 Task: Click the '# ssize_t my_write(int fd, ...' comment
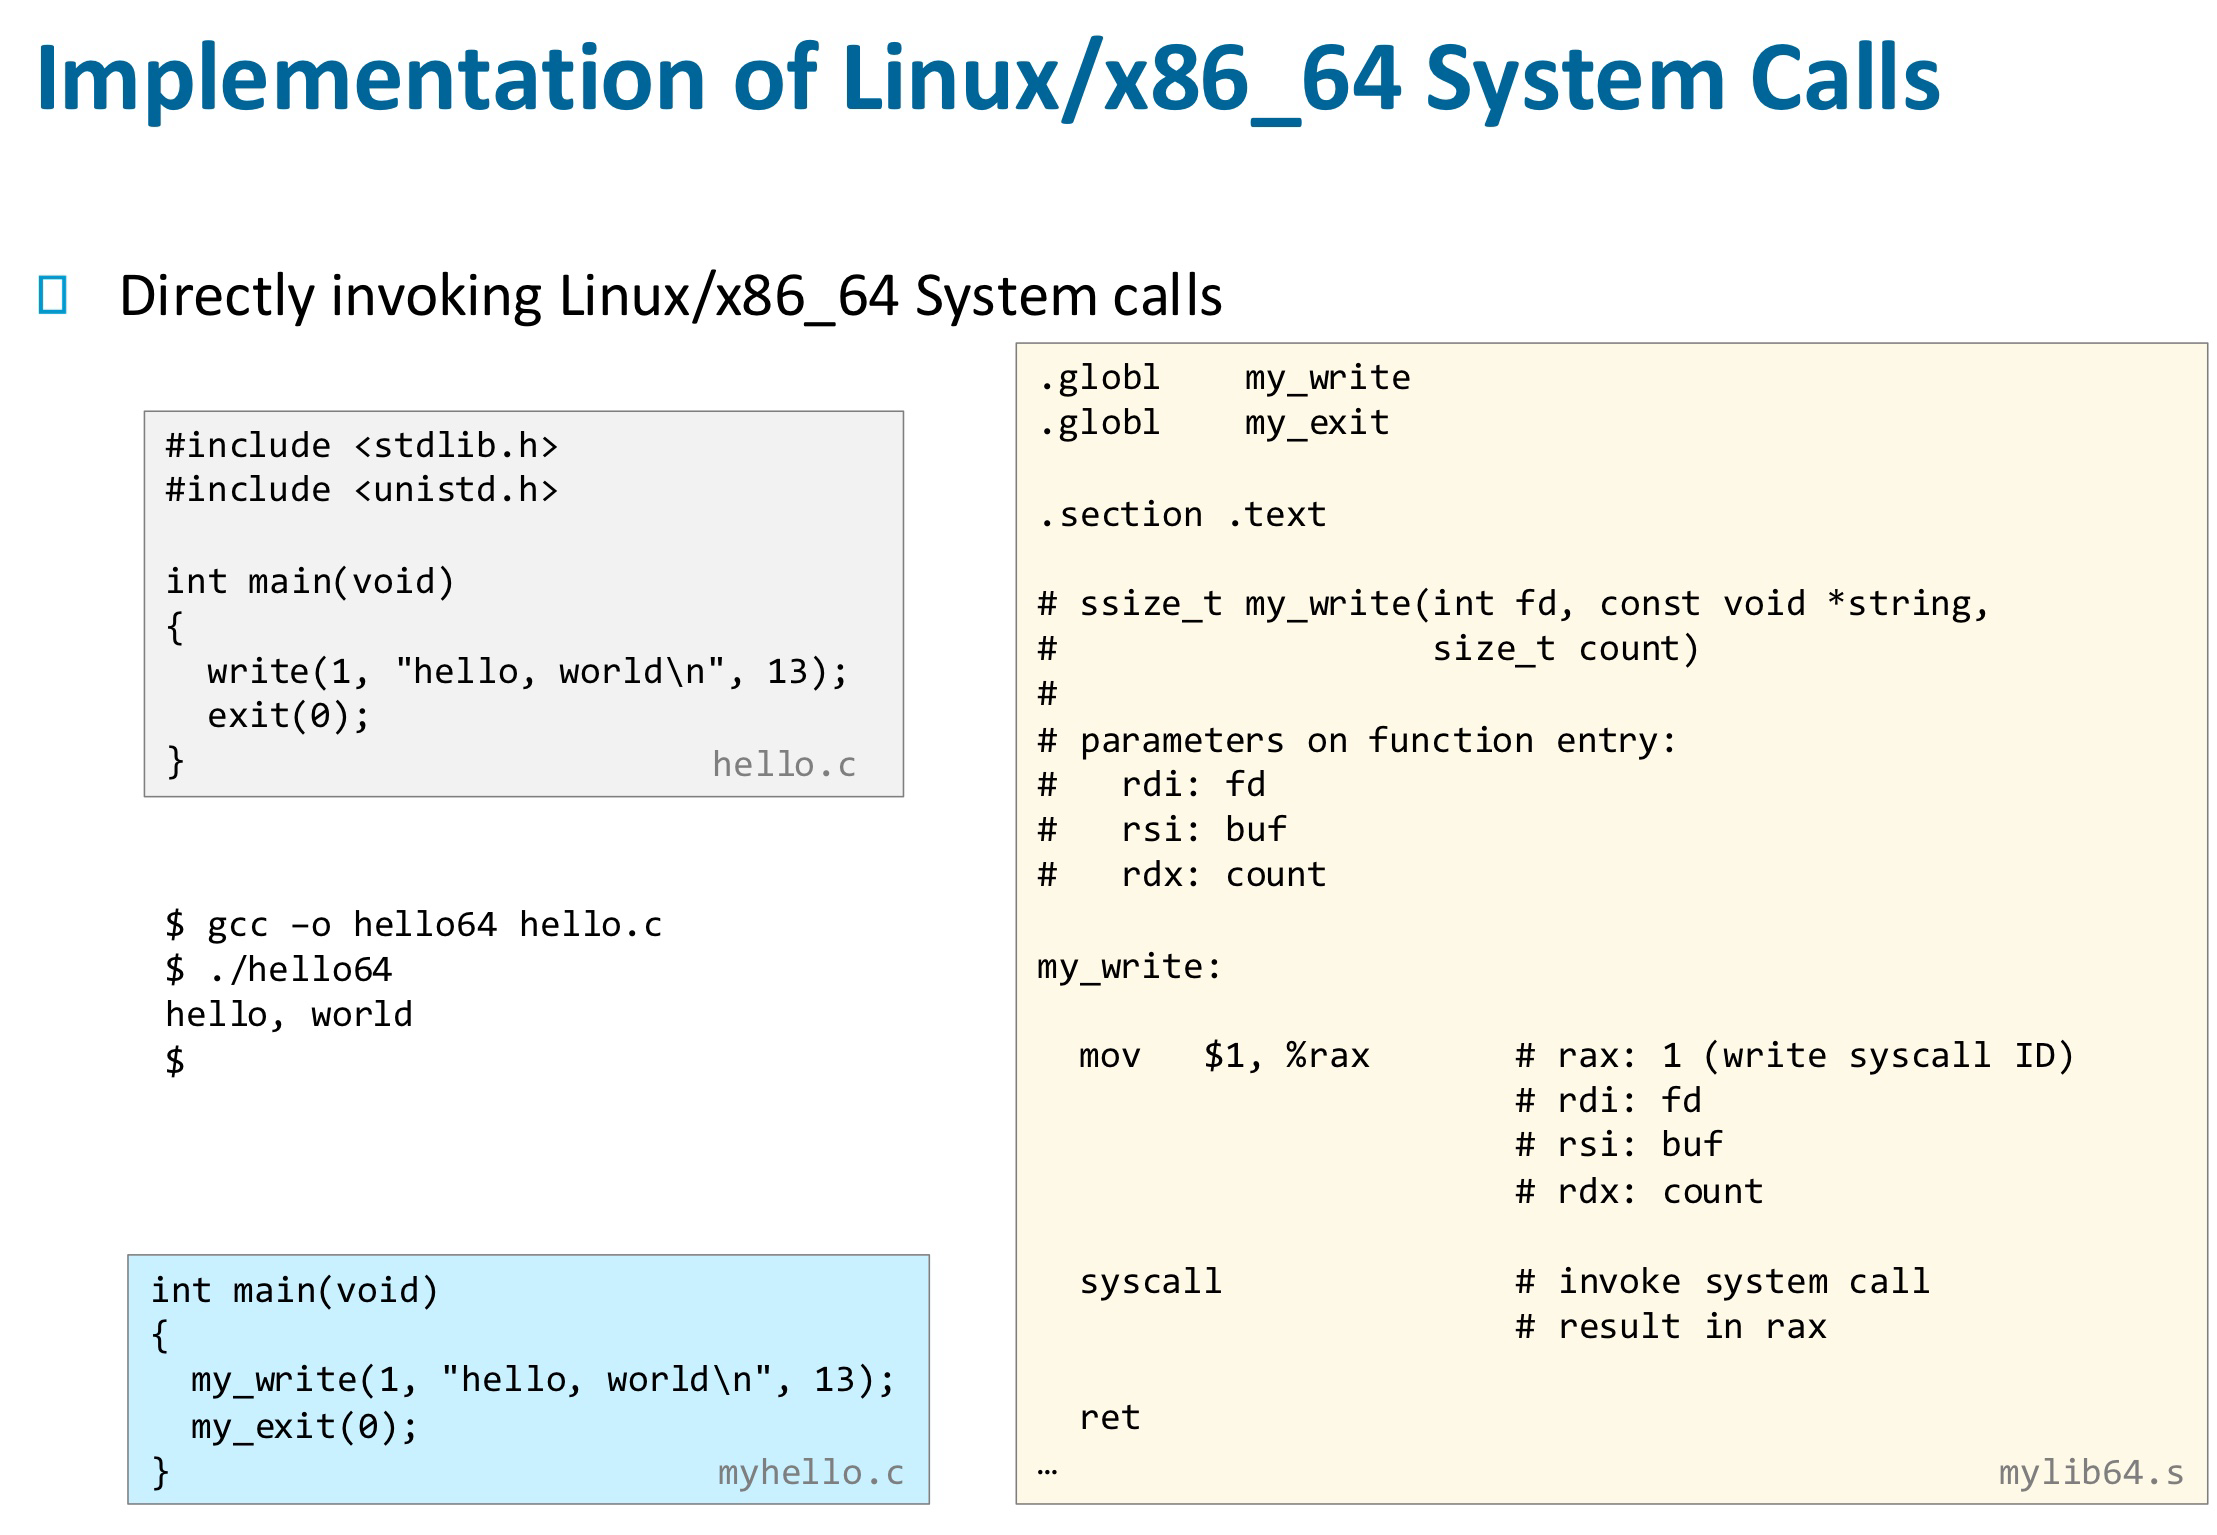coord(1514,605)
